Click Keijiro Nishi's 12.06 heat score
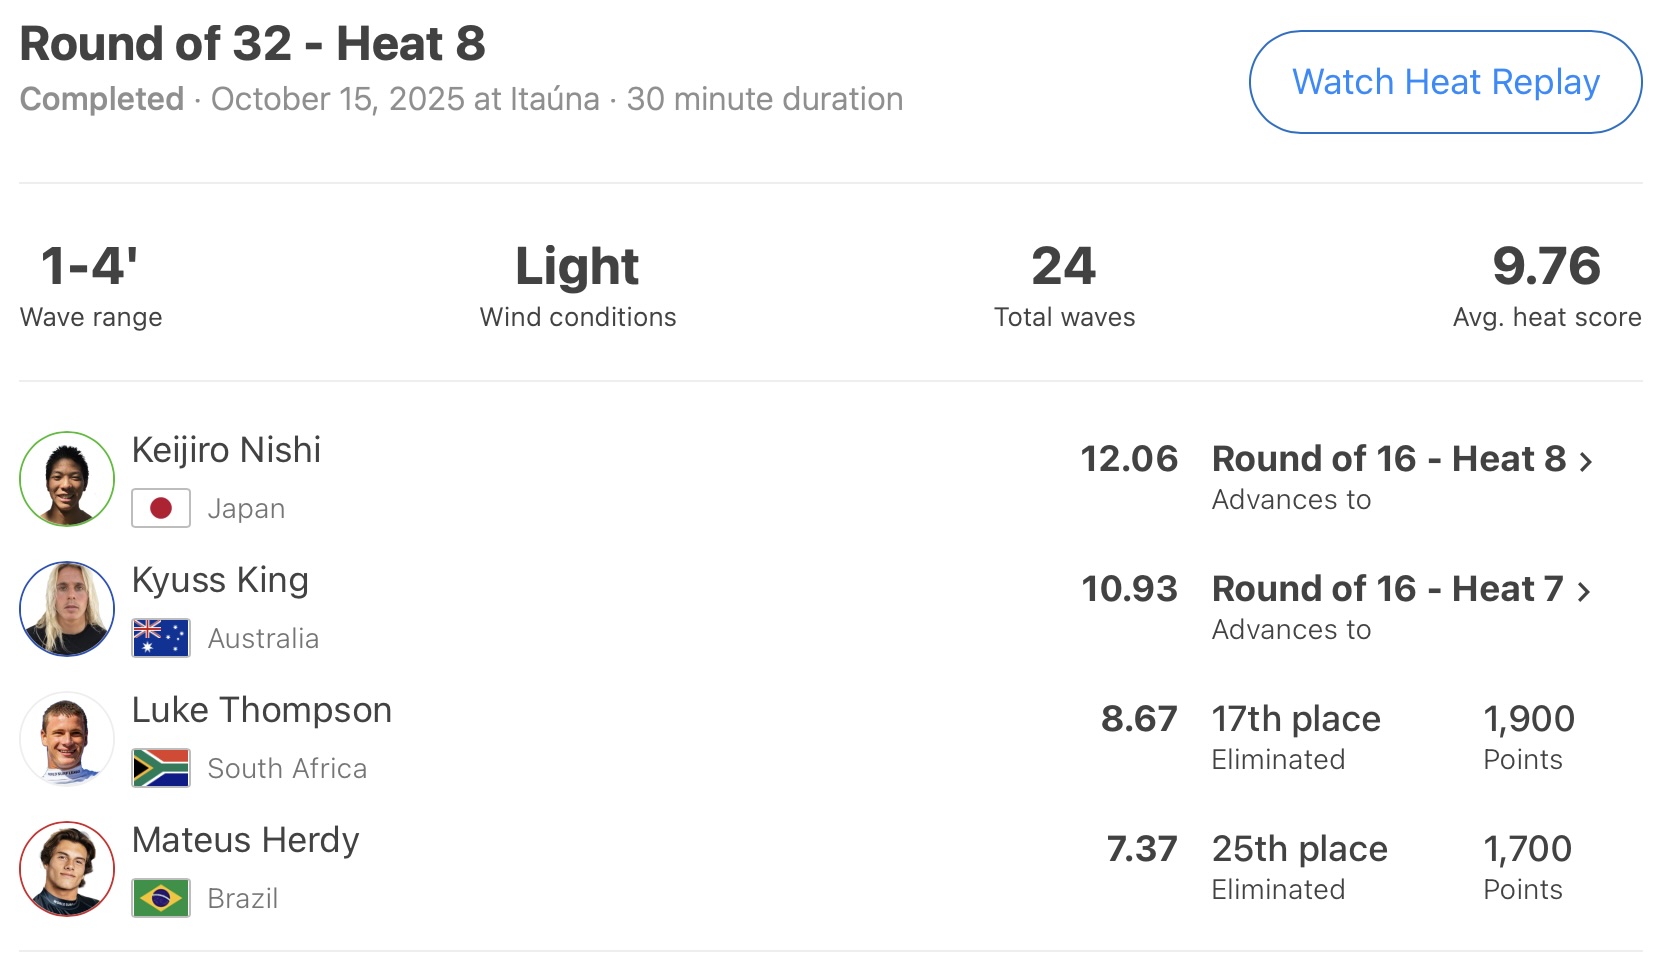Viewport: 1666px width, 968px height. click(x=1129, y=459)
